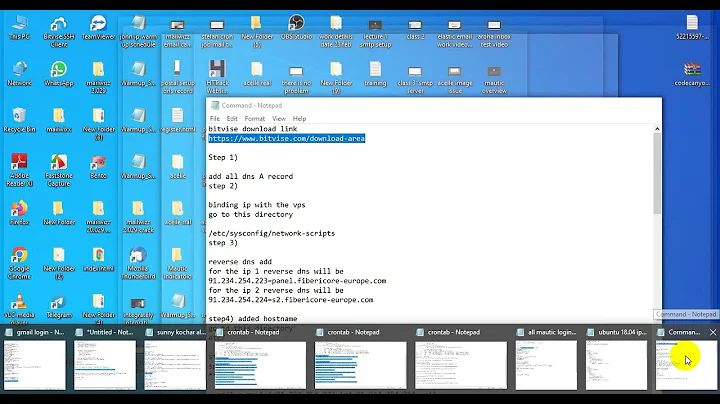Launch the FastStone Capture shortcut

(59, 170)
